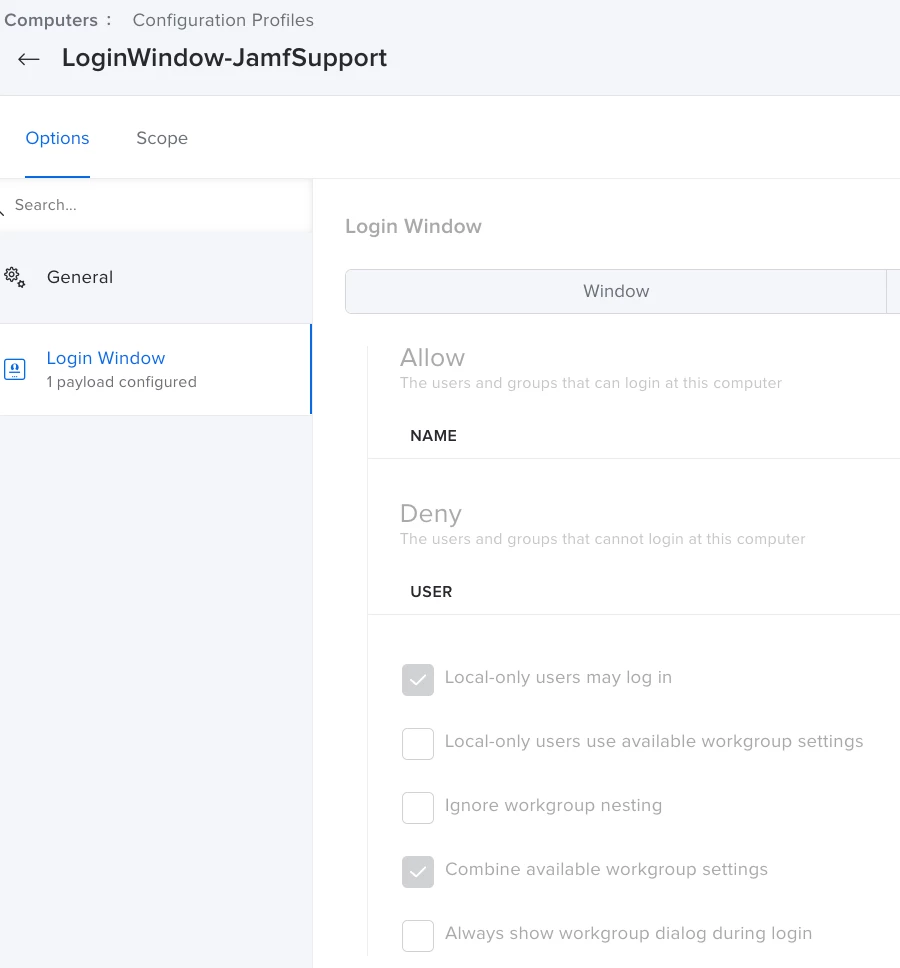Click the Deny section heading
Viewport: 900px width, 968px height.
[431, 514]
